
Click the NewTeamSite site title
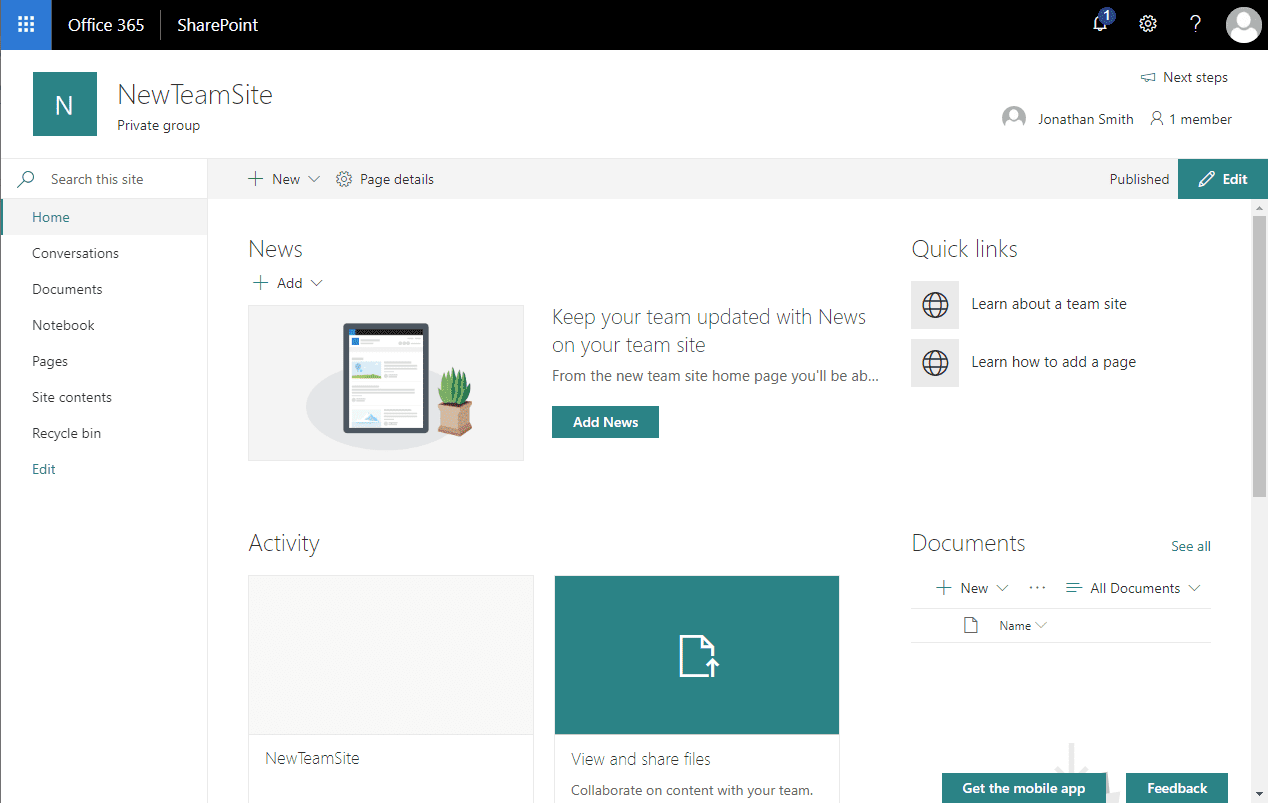coord(195,95)
